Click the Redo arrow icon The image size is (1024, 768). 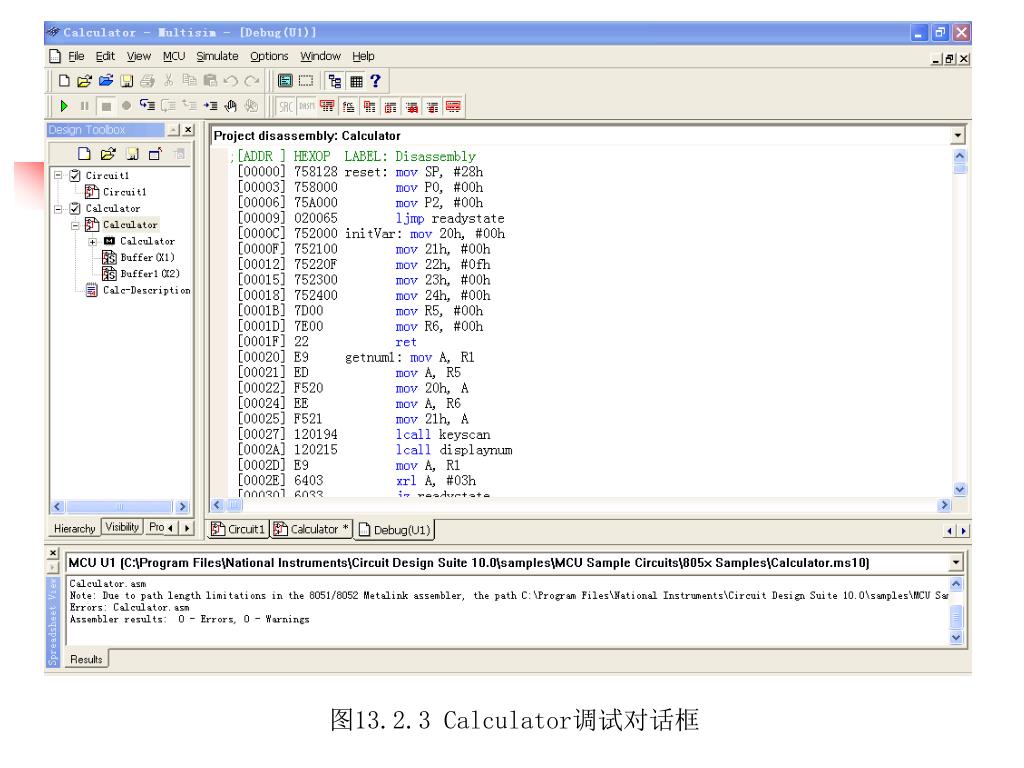coord(251,81)
